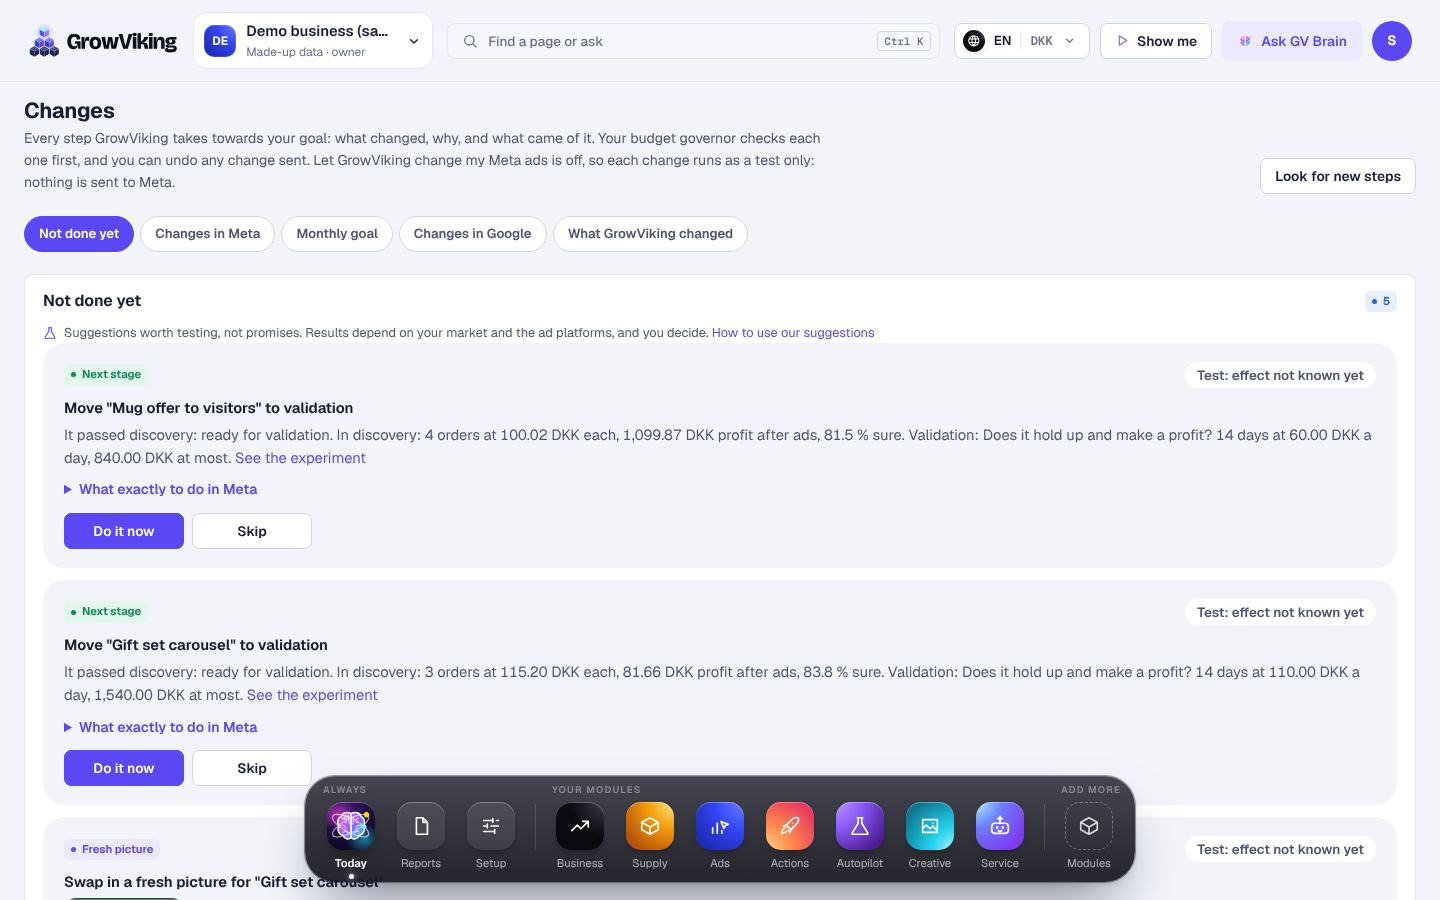Viewport: 1440px width, 900px height.
Task: Click Look for new steps button
Action: (x=1338, y=176)
